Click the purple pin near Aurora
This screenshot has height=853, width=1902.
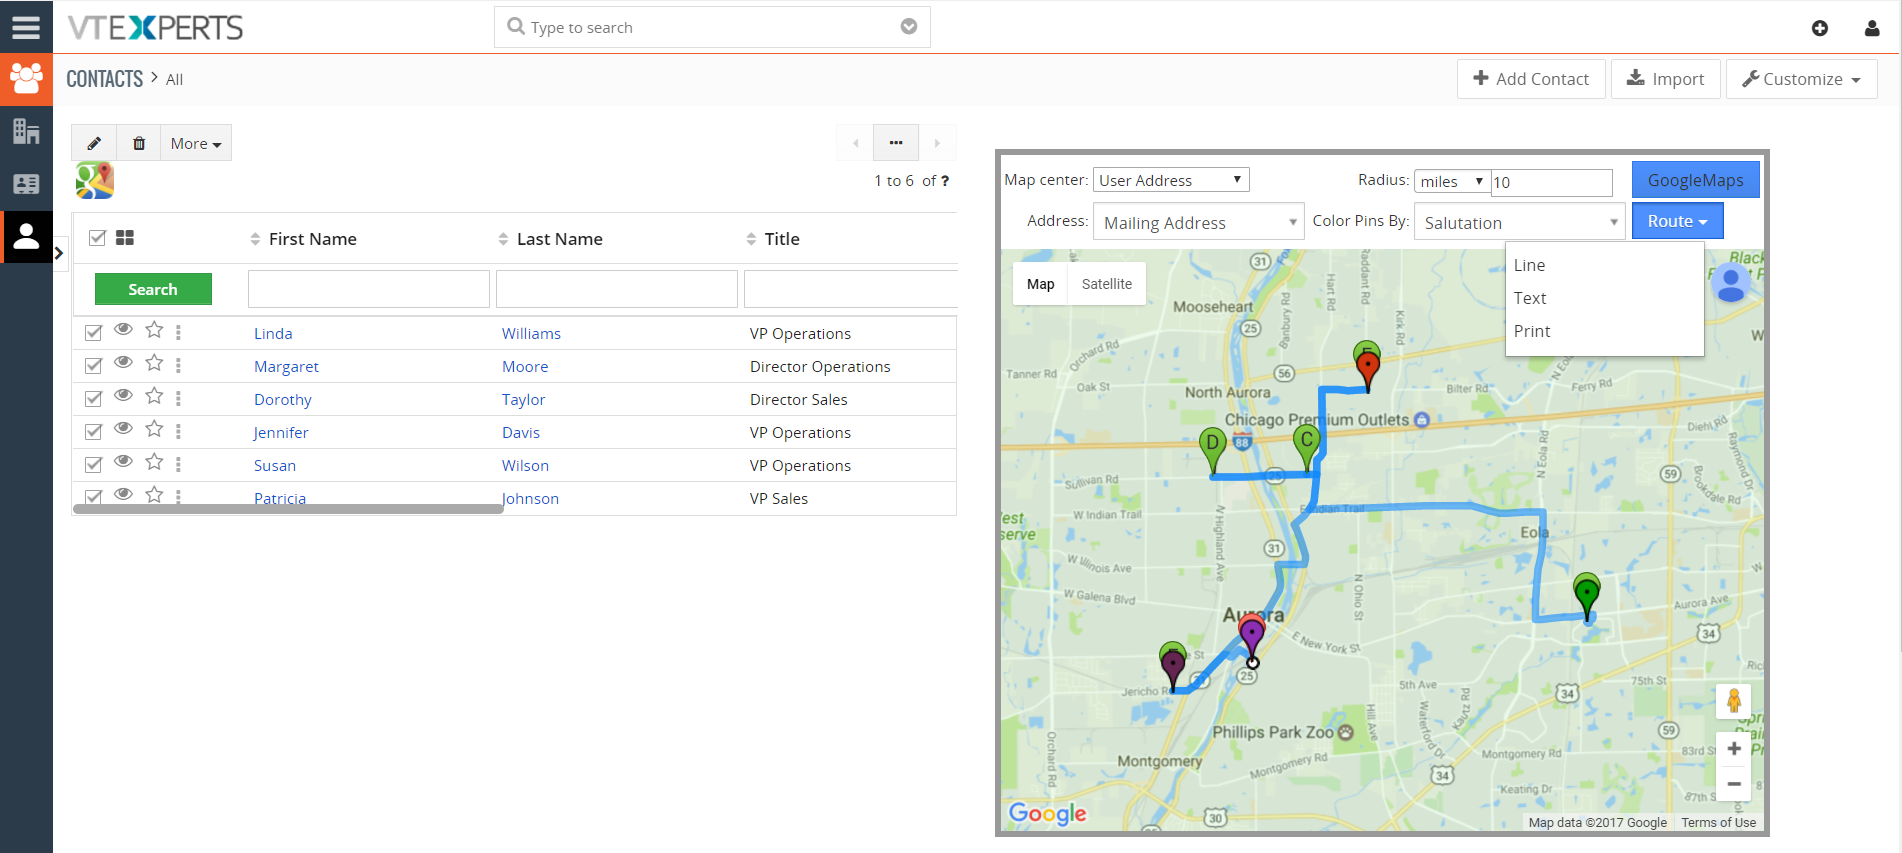pyautogui.click(x=1252, y=639)
